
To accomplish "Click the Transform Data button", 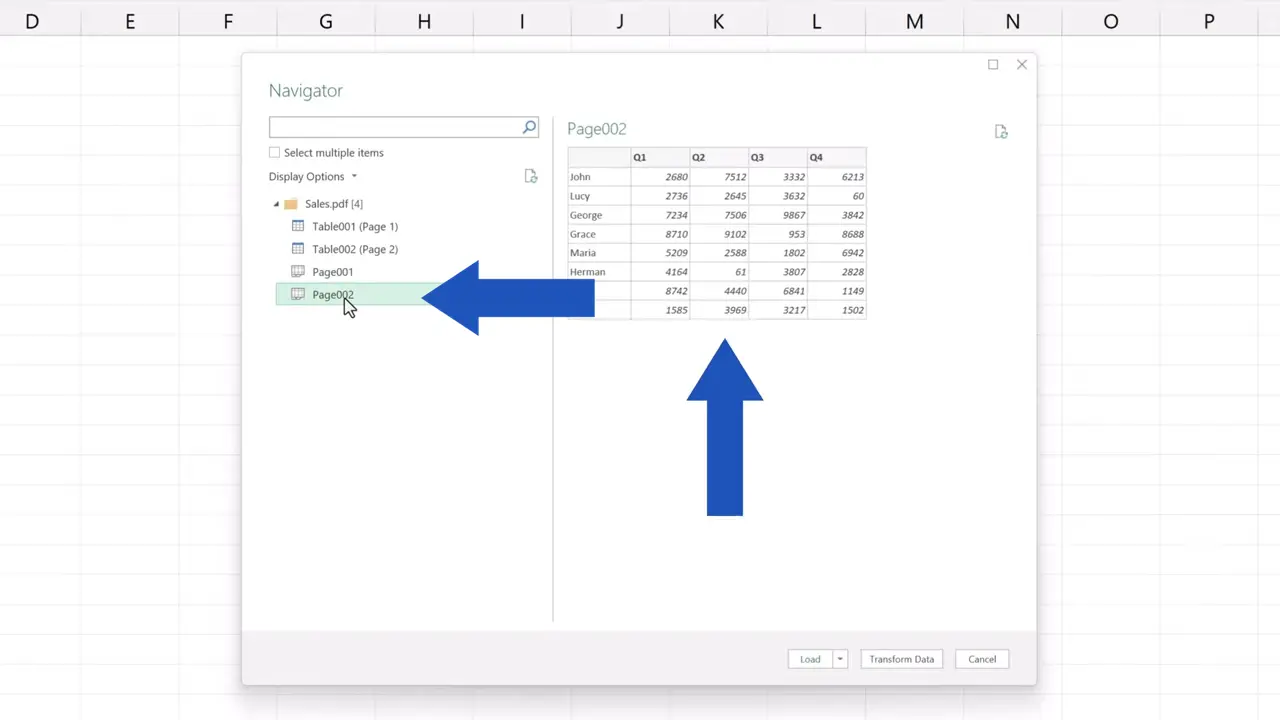I will 901,659.
